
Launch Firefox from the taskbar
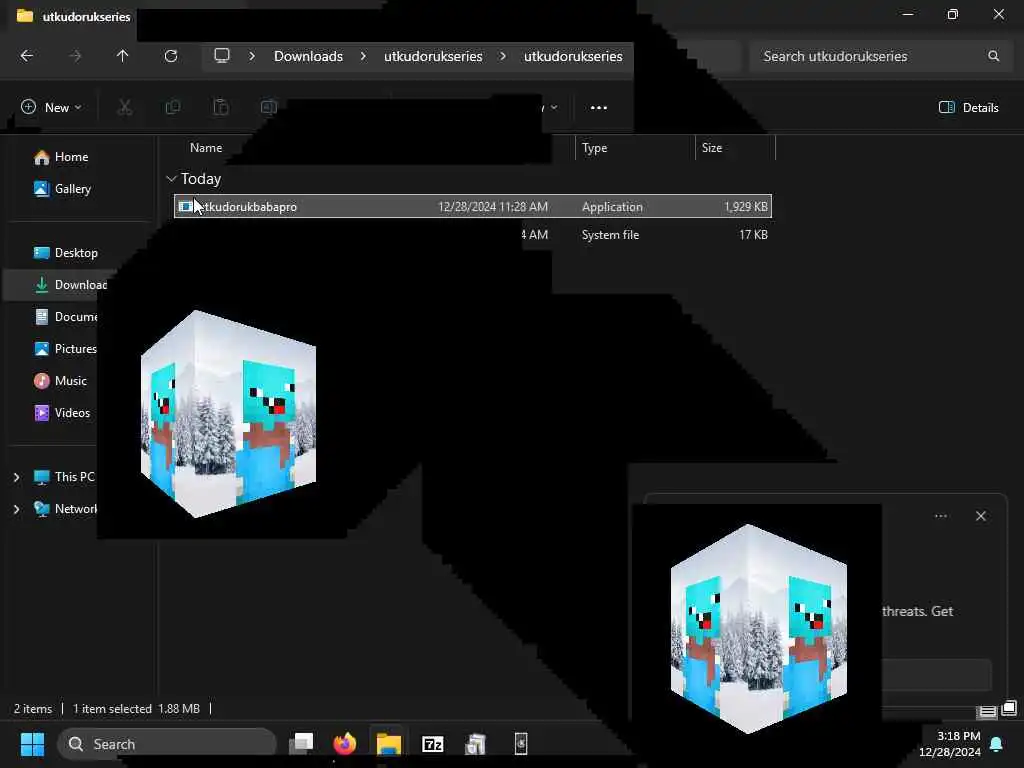pos(345,743)
